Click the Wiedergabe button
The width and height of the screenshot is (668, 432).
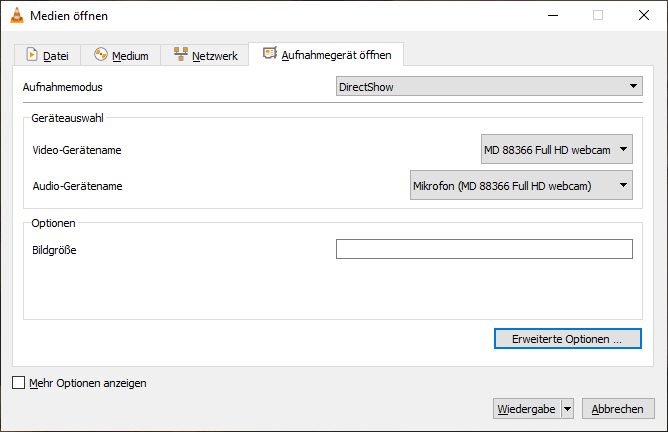click(527, 409)
